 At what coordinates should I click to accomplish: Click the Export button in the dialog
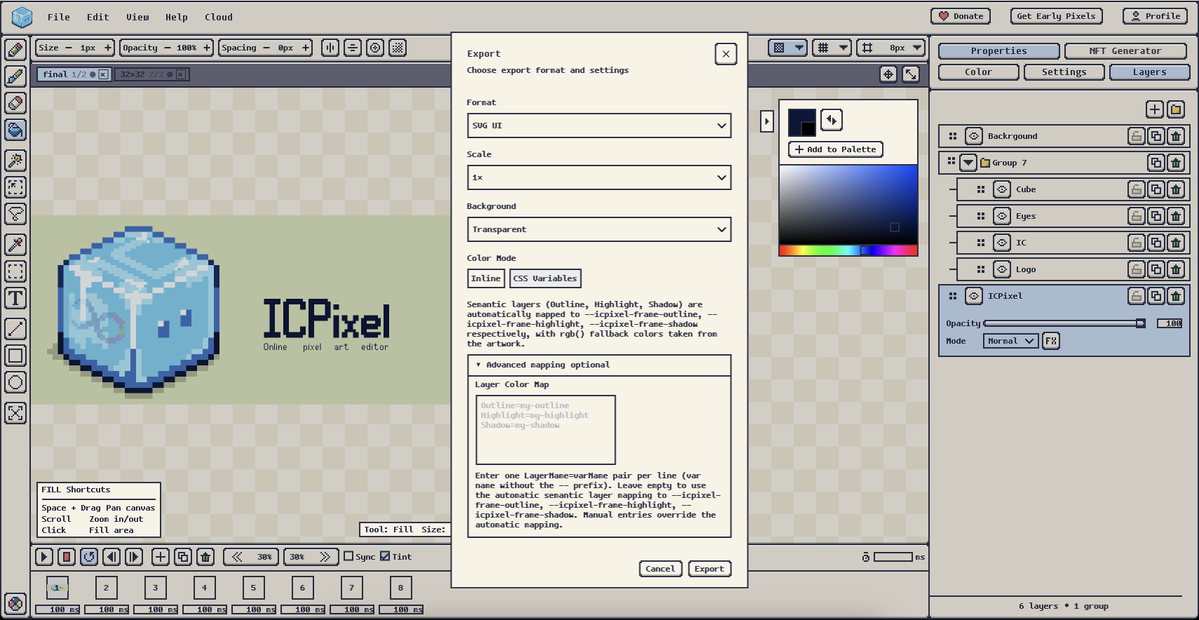coord(709,569)
